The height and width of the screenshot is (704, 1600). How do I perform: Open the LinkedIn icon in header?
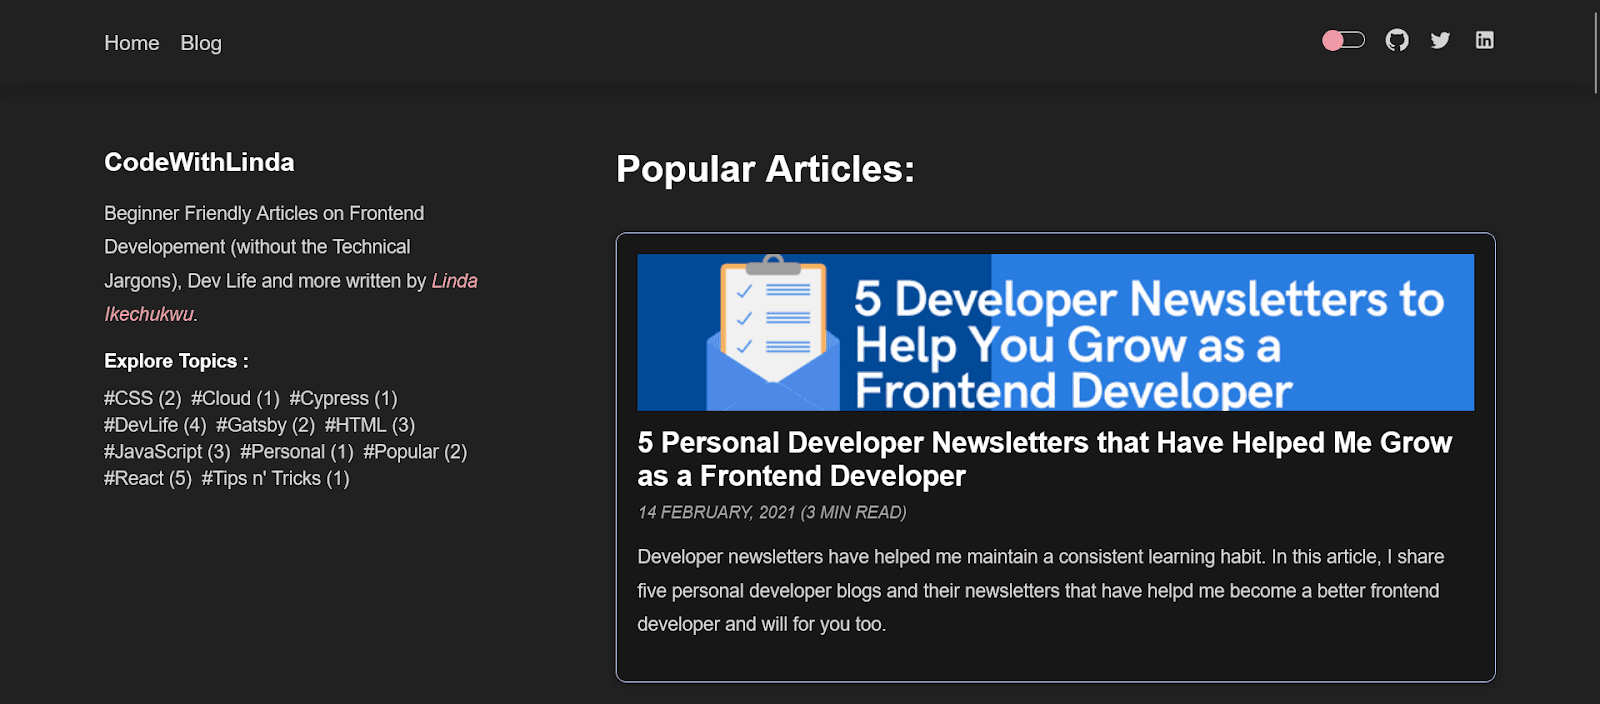(x=1484, y=40)
